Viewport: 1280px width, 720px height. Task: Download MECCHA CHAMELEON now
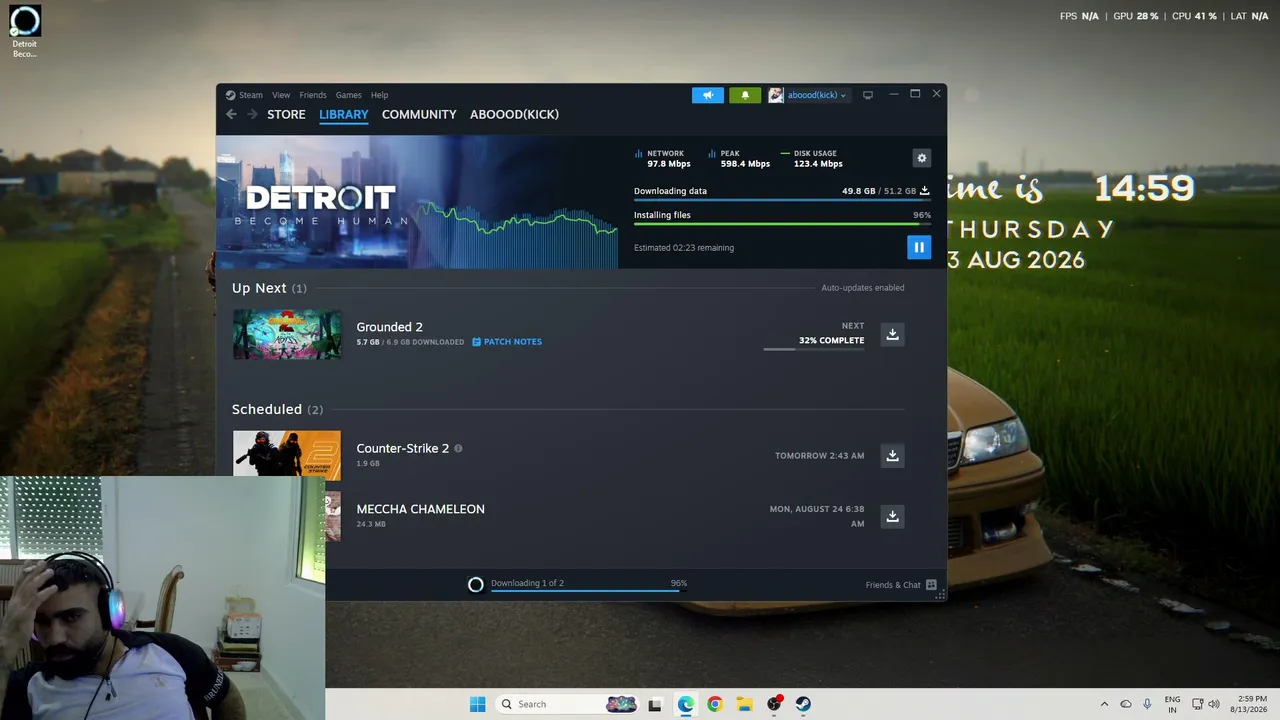[x=892, y=516]
